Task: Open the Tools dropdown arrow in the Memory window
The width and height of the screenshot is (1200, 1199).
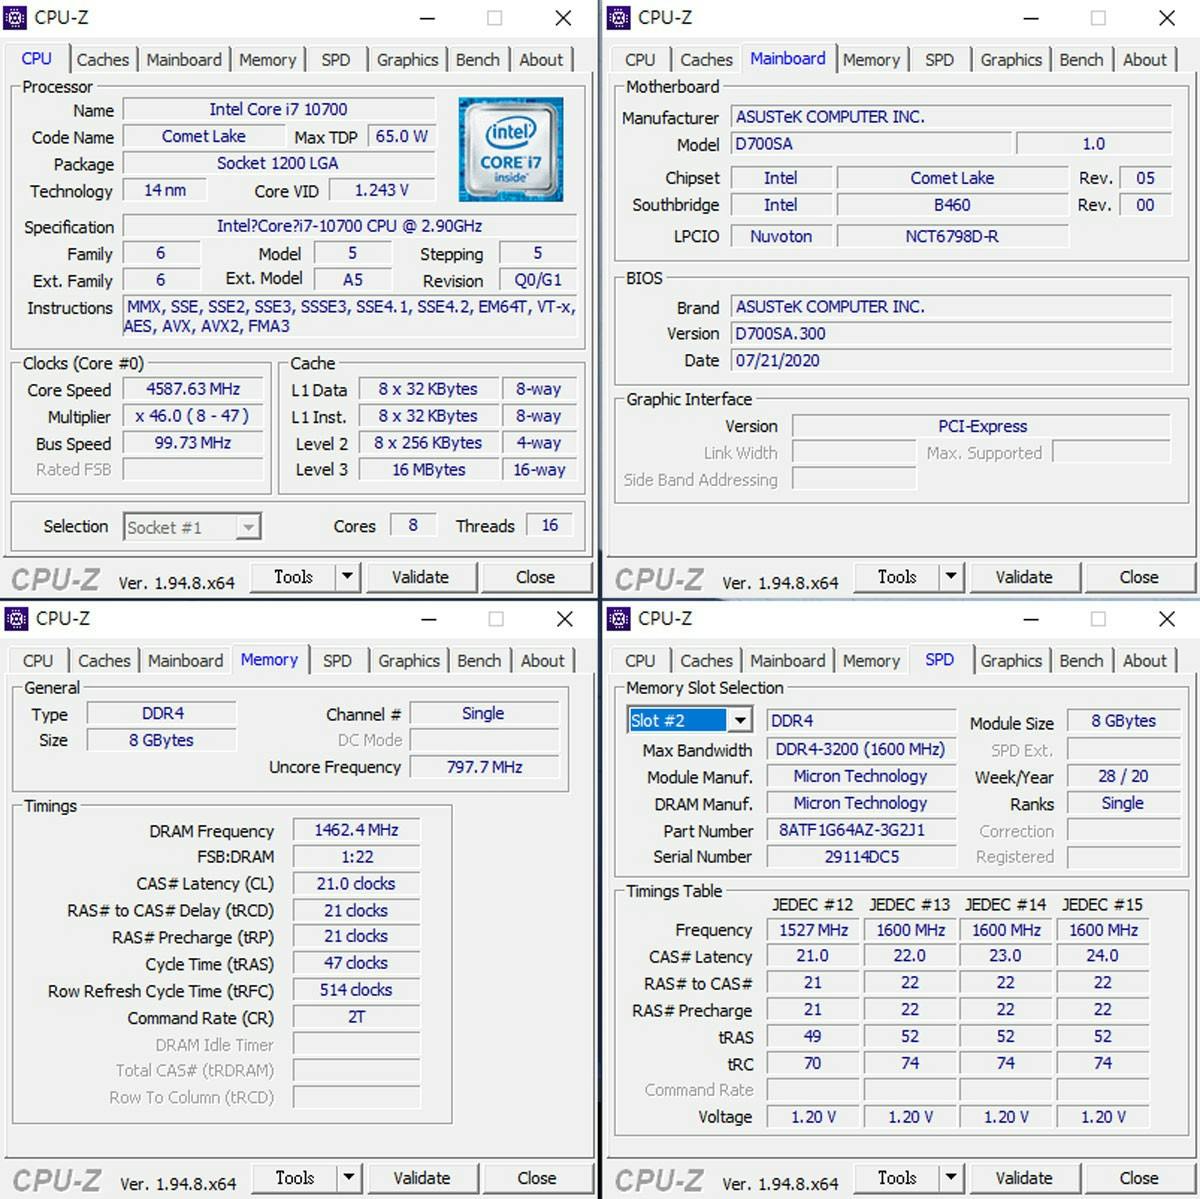Action: (348, 1177)
